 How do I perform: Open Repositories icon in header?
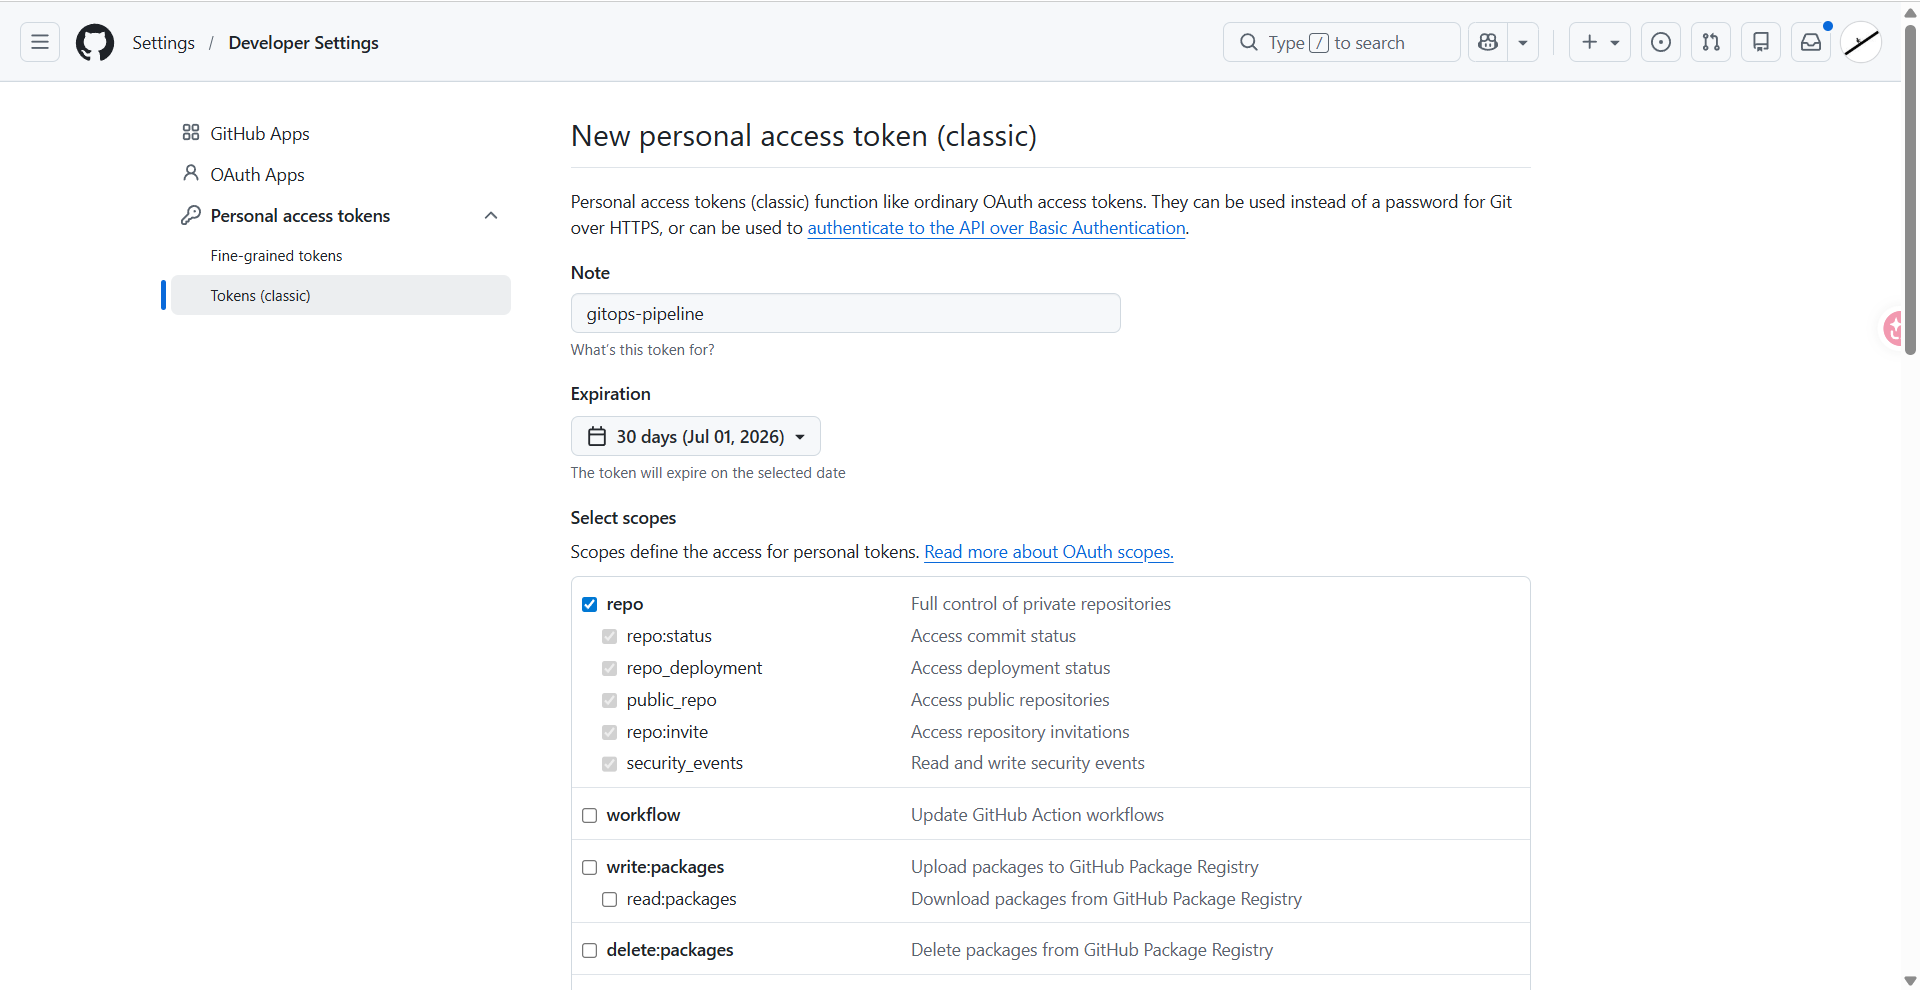(x=1761, y=42)
